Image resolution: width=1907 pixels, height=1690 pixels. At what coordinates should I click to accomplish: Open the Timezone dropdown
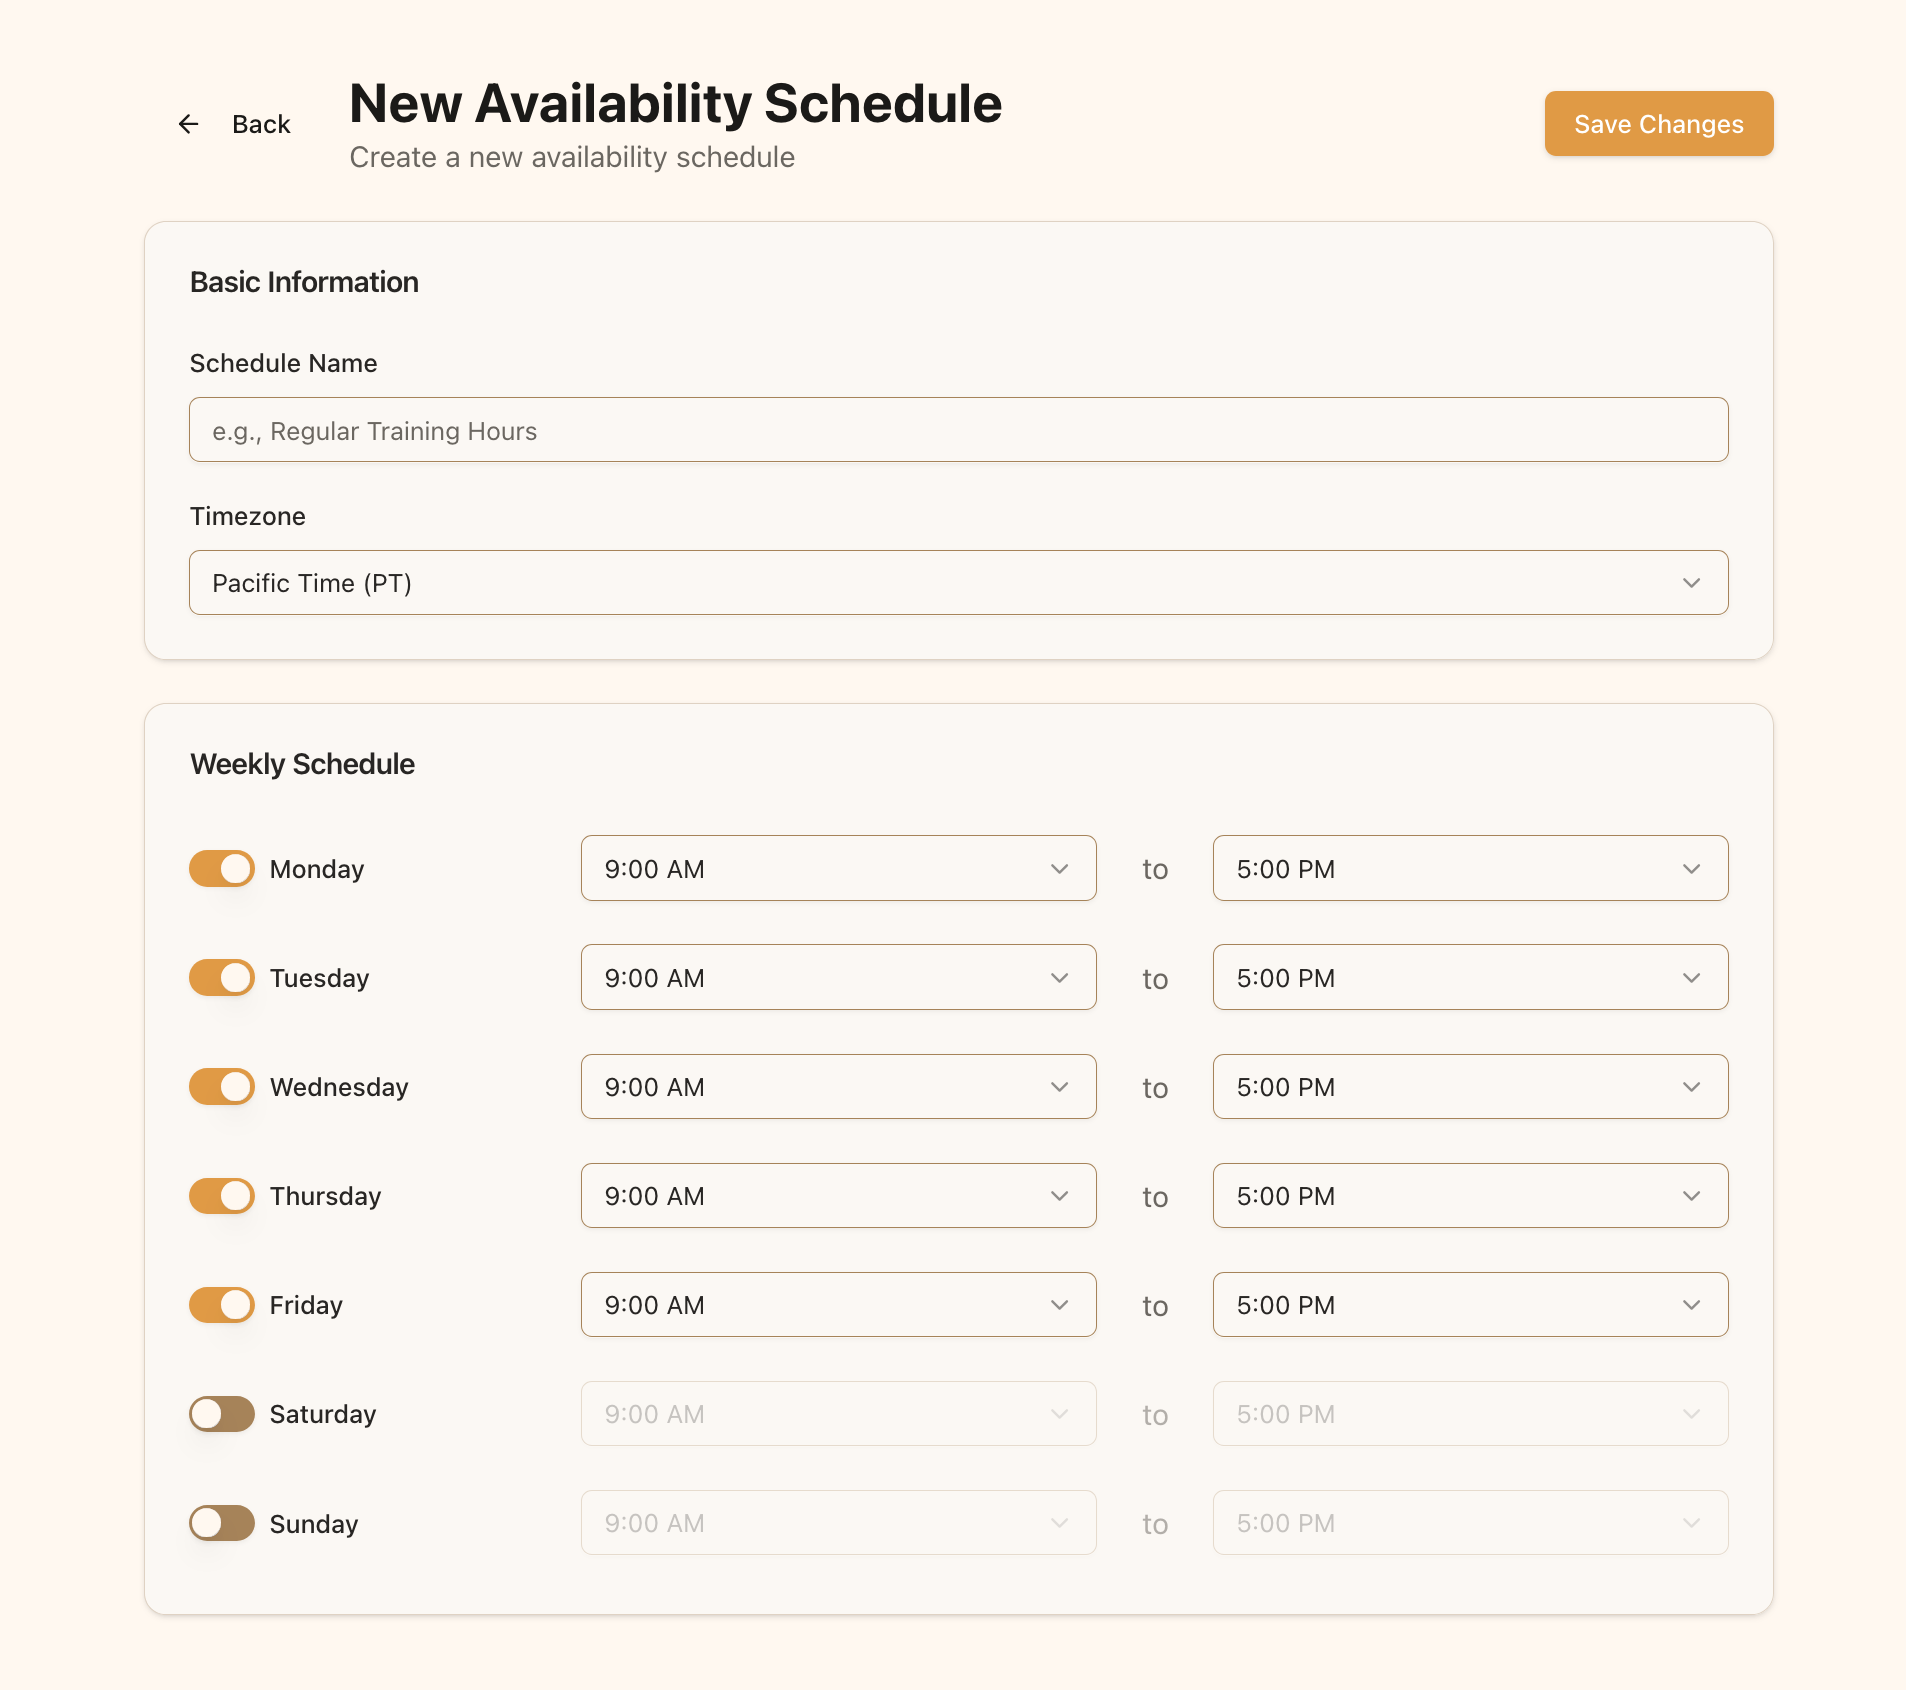(957, 582)
